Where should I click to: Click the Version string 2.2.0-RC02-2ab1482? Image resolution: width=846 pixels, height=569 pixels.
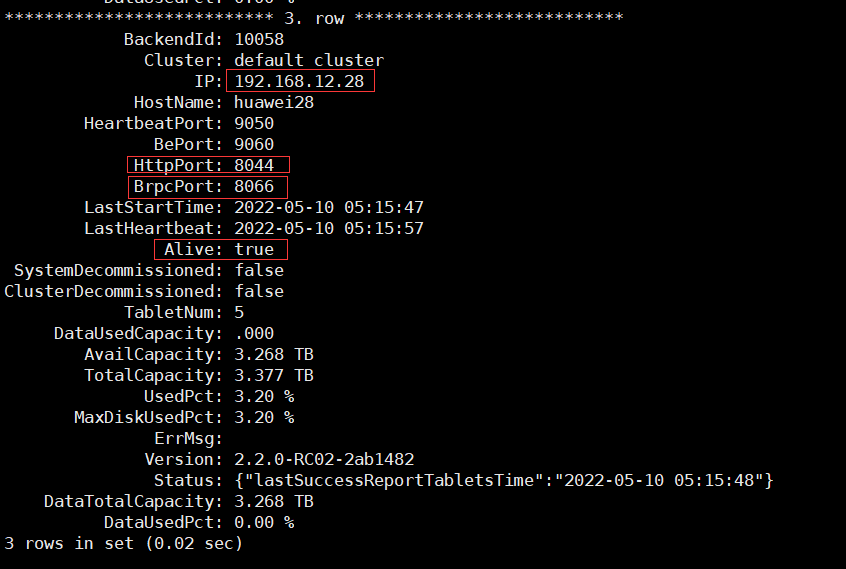pyautogui.click(x=324, y=460)
